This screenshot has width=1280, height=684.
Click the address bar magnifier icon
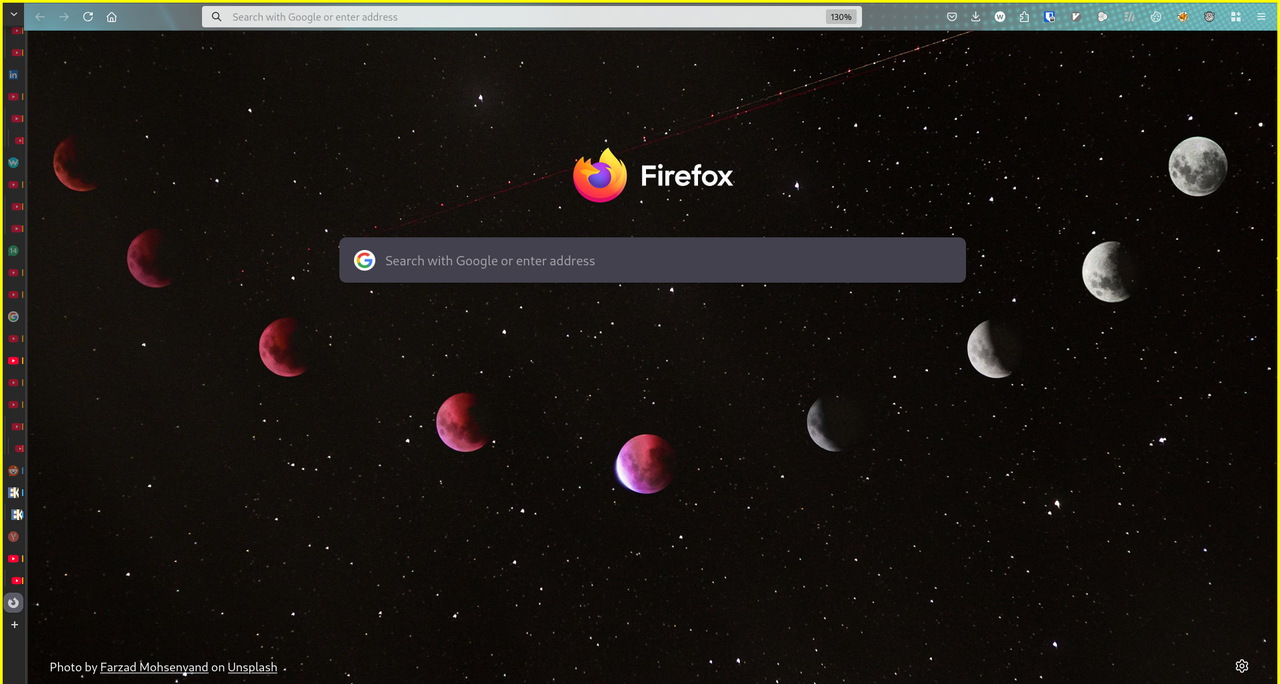216,17
